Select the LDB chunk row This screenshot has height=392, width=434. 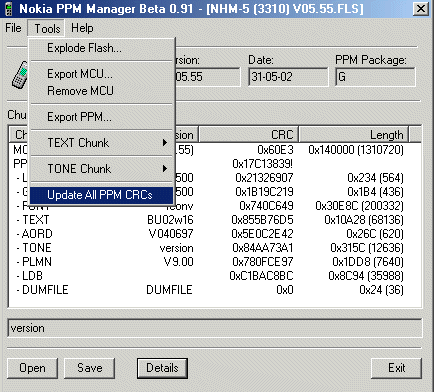pos(215,276)
